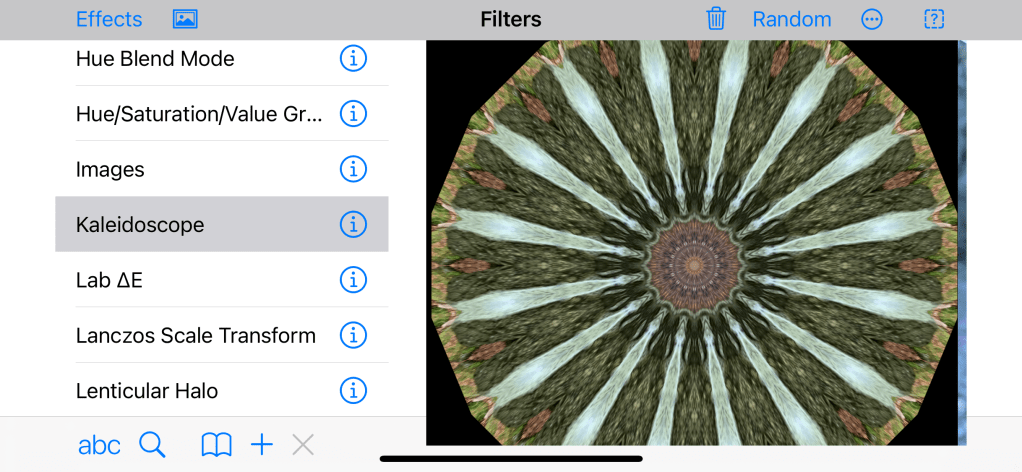Tap the X remove filter icon
Viewport: 1022px width, 472px height.
(303, 445)
